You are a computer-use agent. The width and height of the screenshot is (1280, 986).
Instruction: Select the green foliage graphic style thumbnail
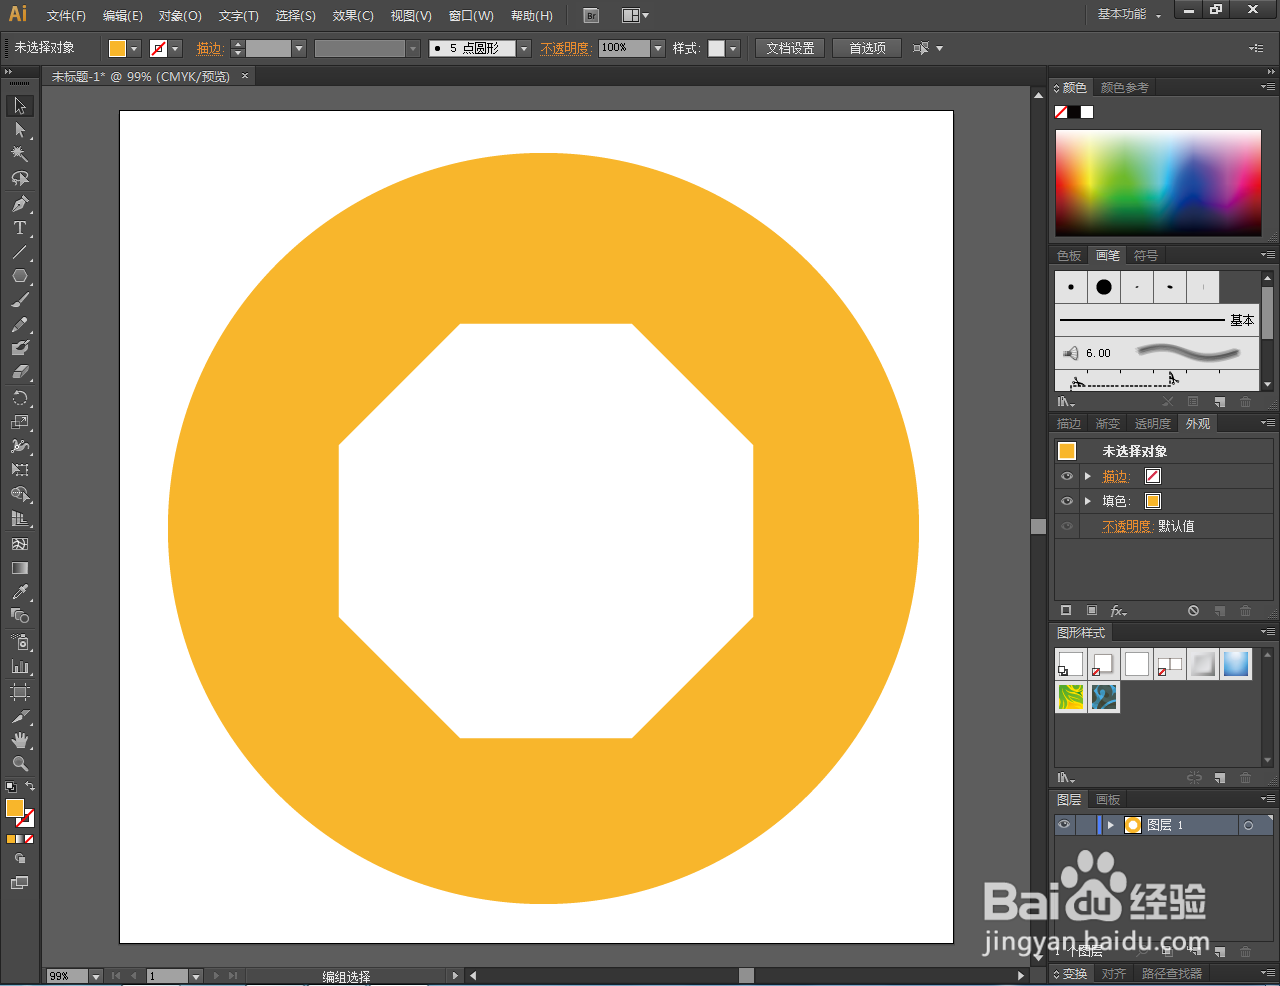click(1071, 697)
